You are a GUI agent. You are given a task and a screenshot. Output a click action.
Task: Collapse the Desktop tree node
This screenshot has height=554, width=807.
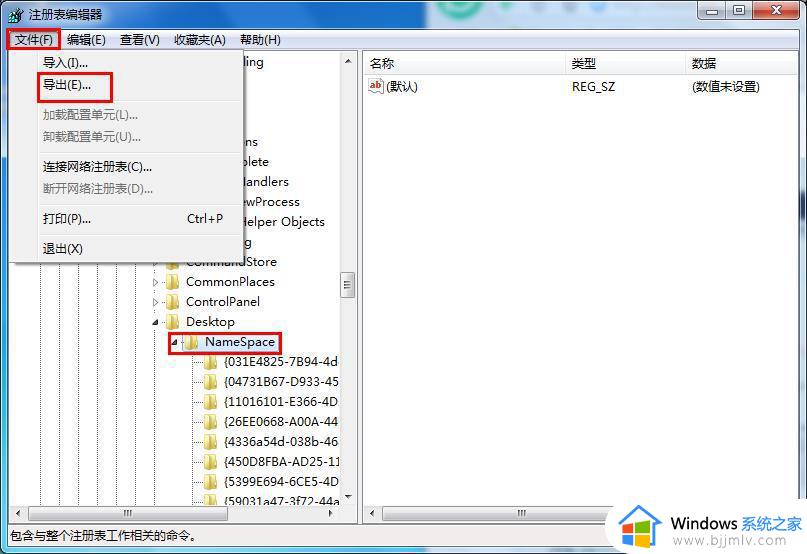155,322
